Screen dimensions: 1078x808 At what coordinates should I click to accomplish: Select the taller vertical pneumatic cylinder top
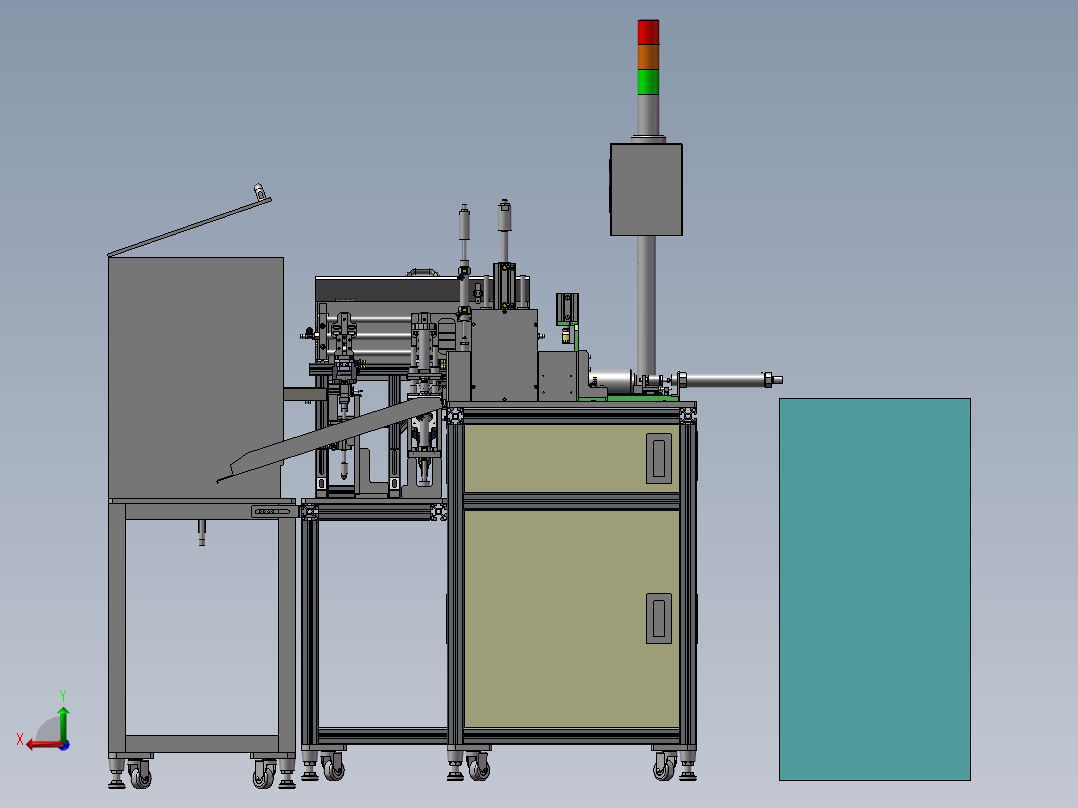tap(505, 215)
